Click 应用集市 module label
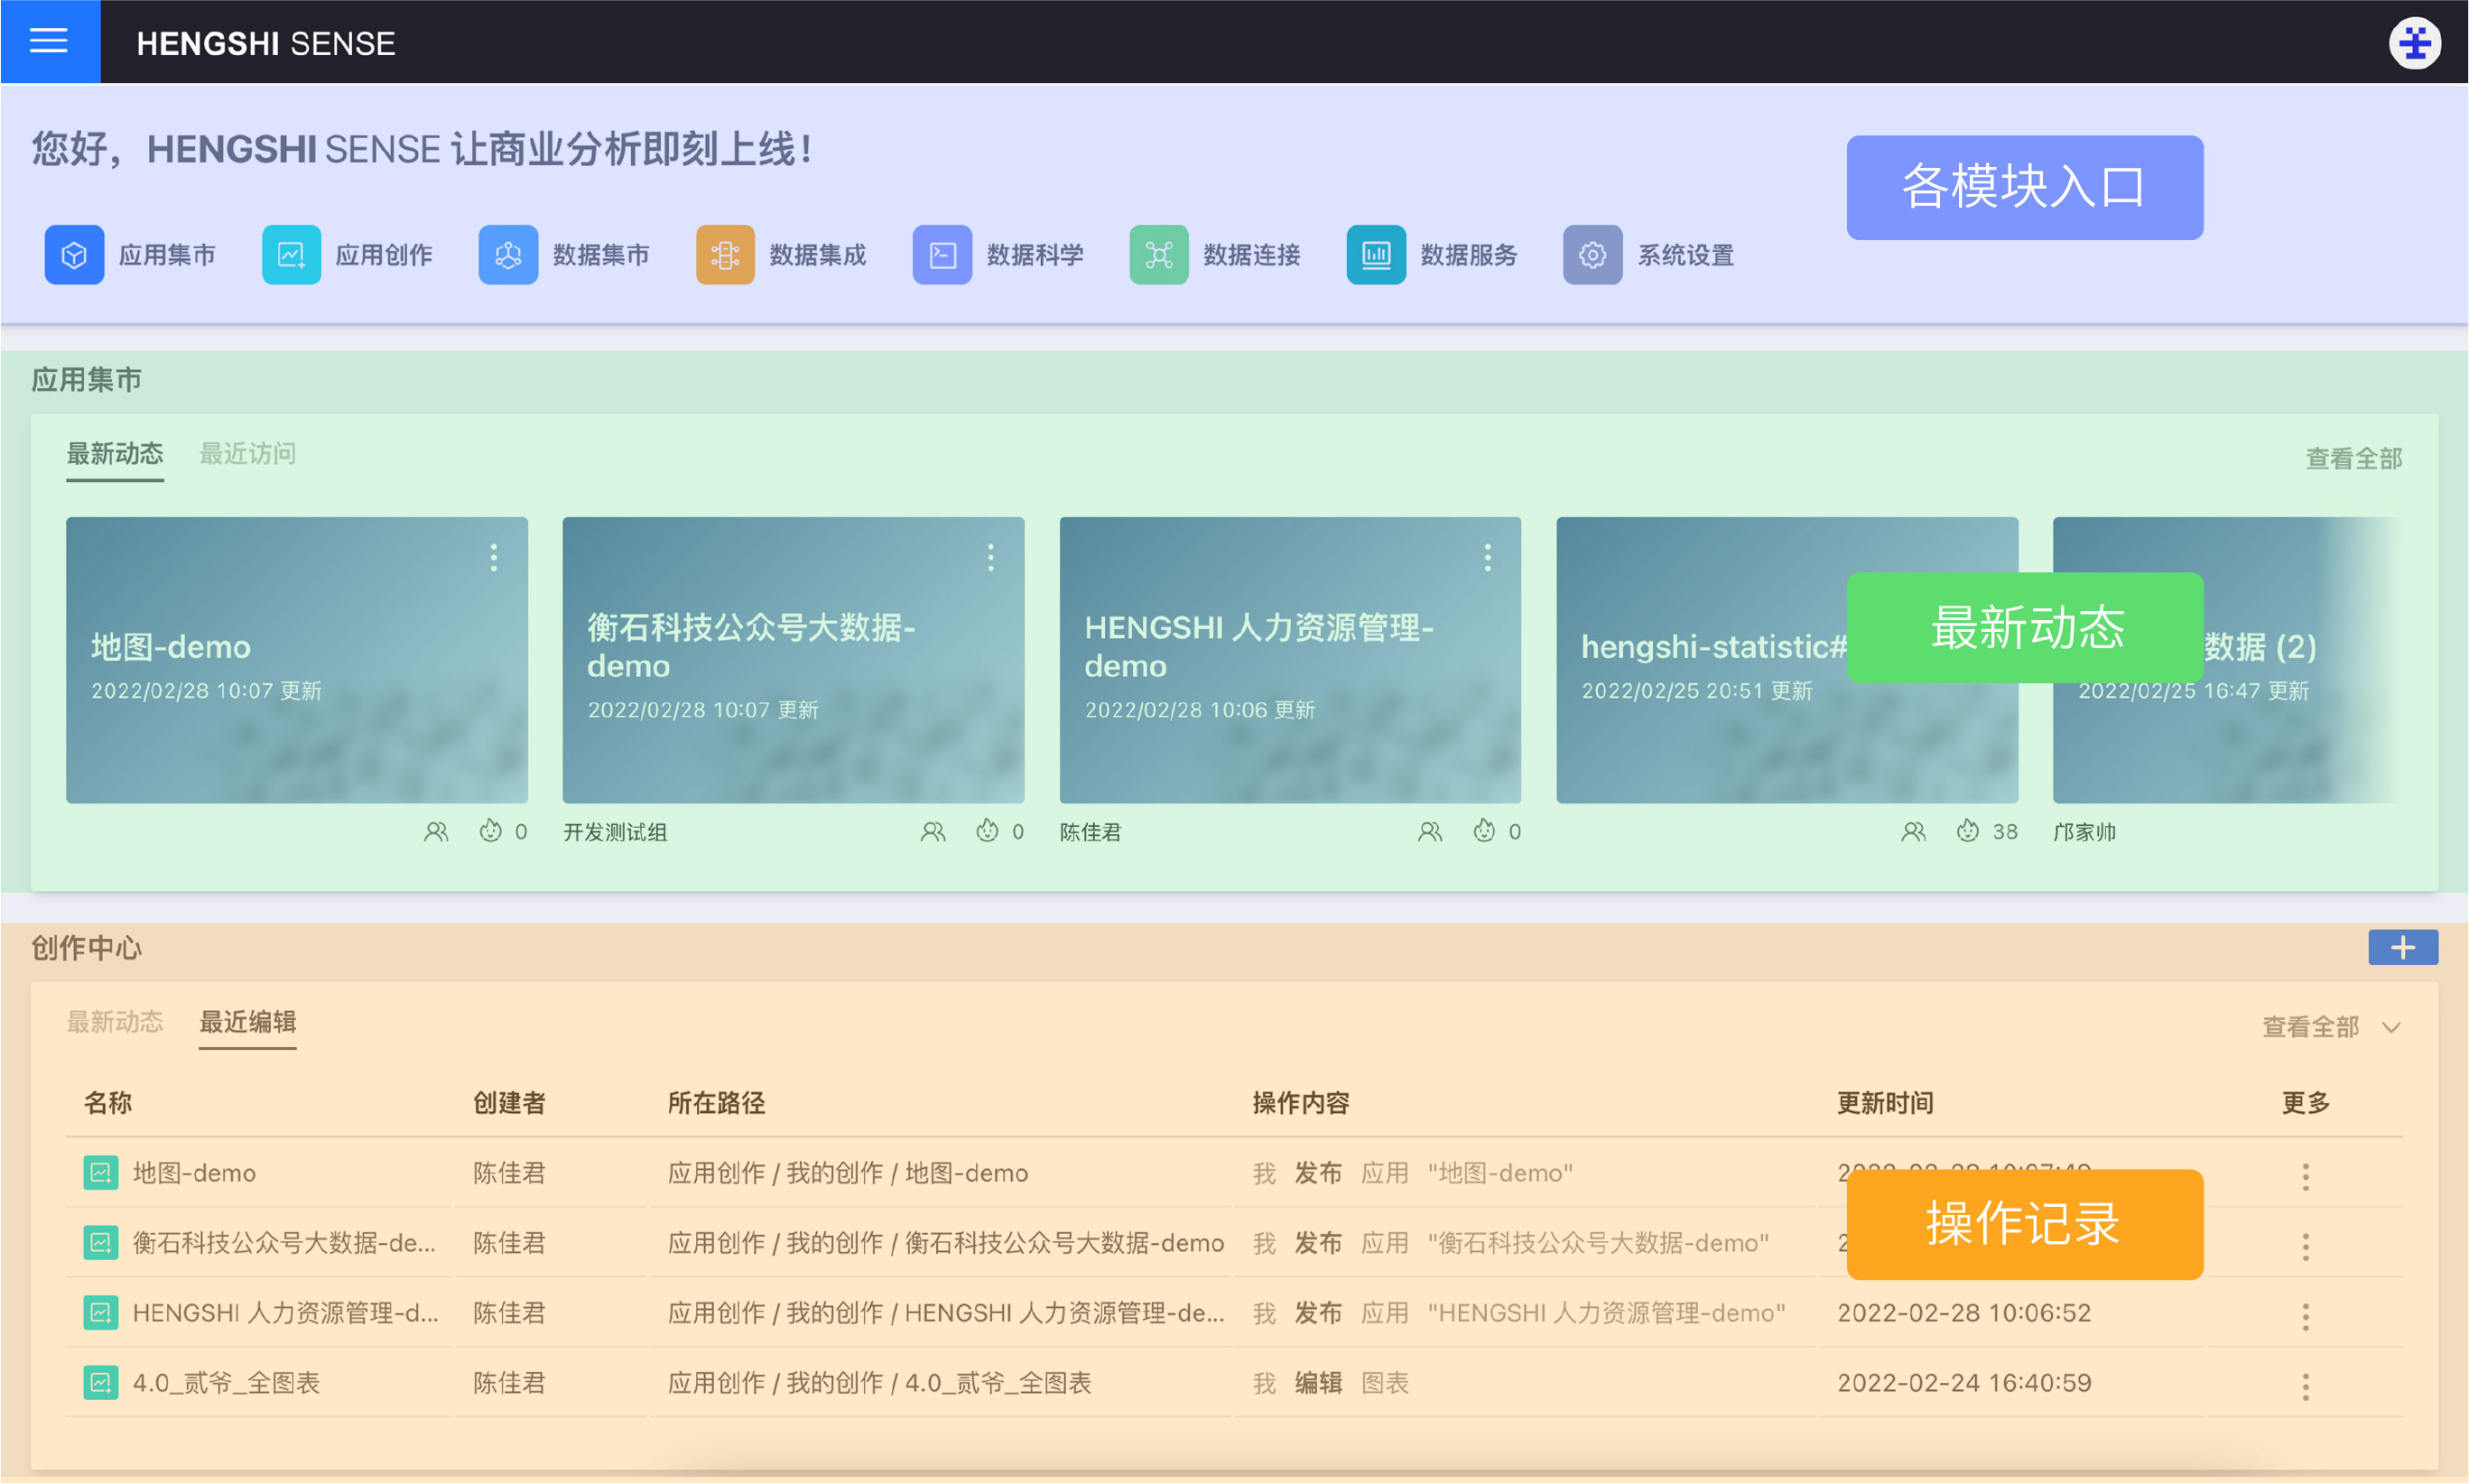This screenshot has height=1484, width=2469. click(167, 255)
